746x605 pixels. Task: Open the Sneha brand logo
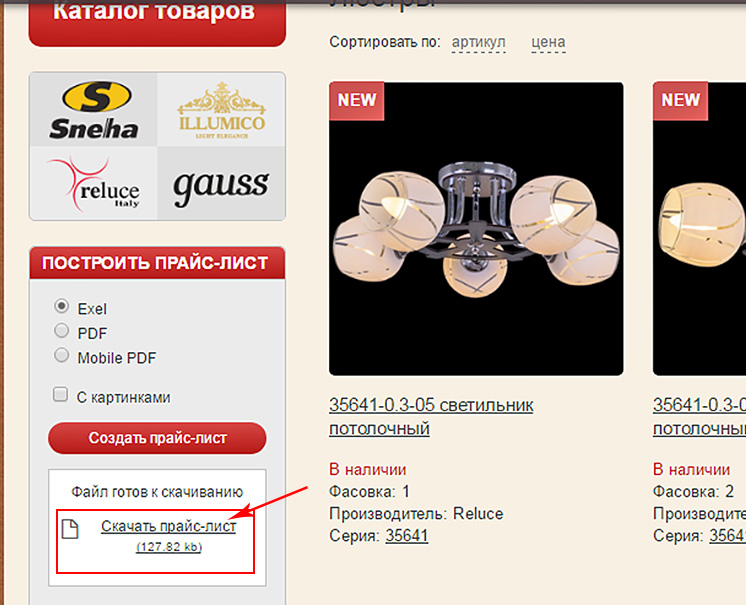point(94,110)
